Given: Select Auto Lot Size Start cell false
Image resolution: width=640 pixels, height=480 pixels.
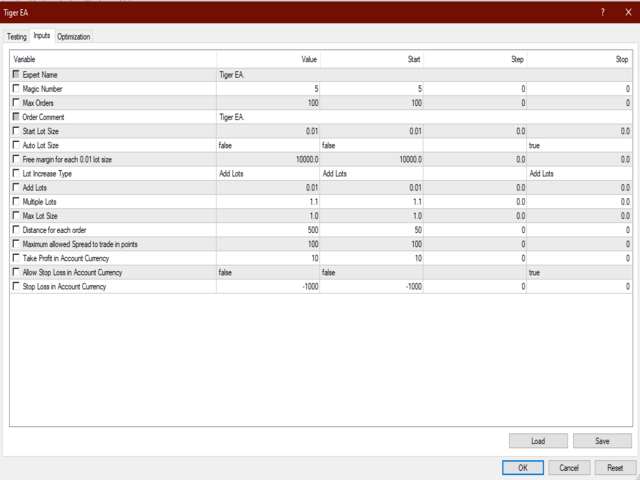Looking at the screenshot, I should (x=371, y=145).
